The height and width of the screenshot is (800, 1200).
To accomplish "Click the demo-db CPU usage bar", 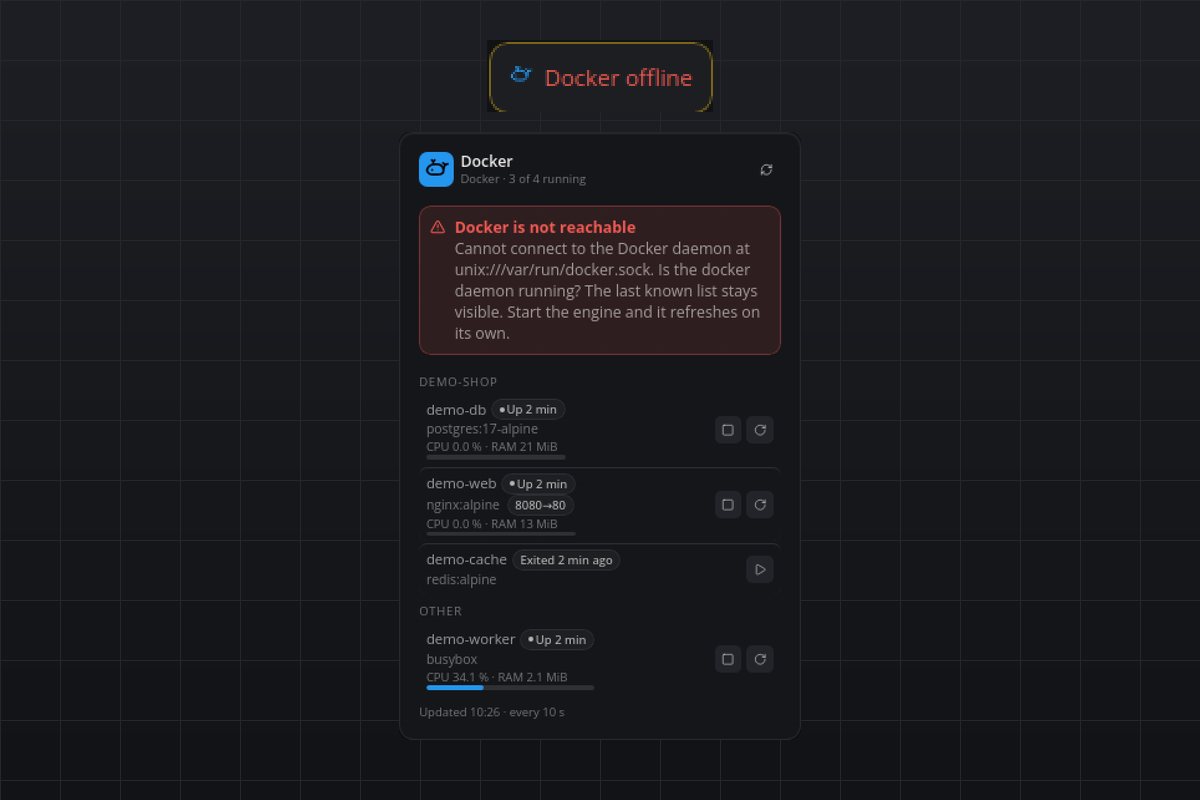I will 496,457.
